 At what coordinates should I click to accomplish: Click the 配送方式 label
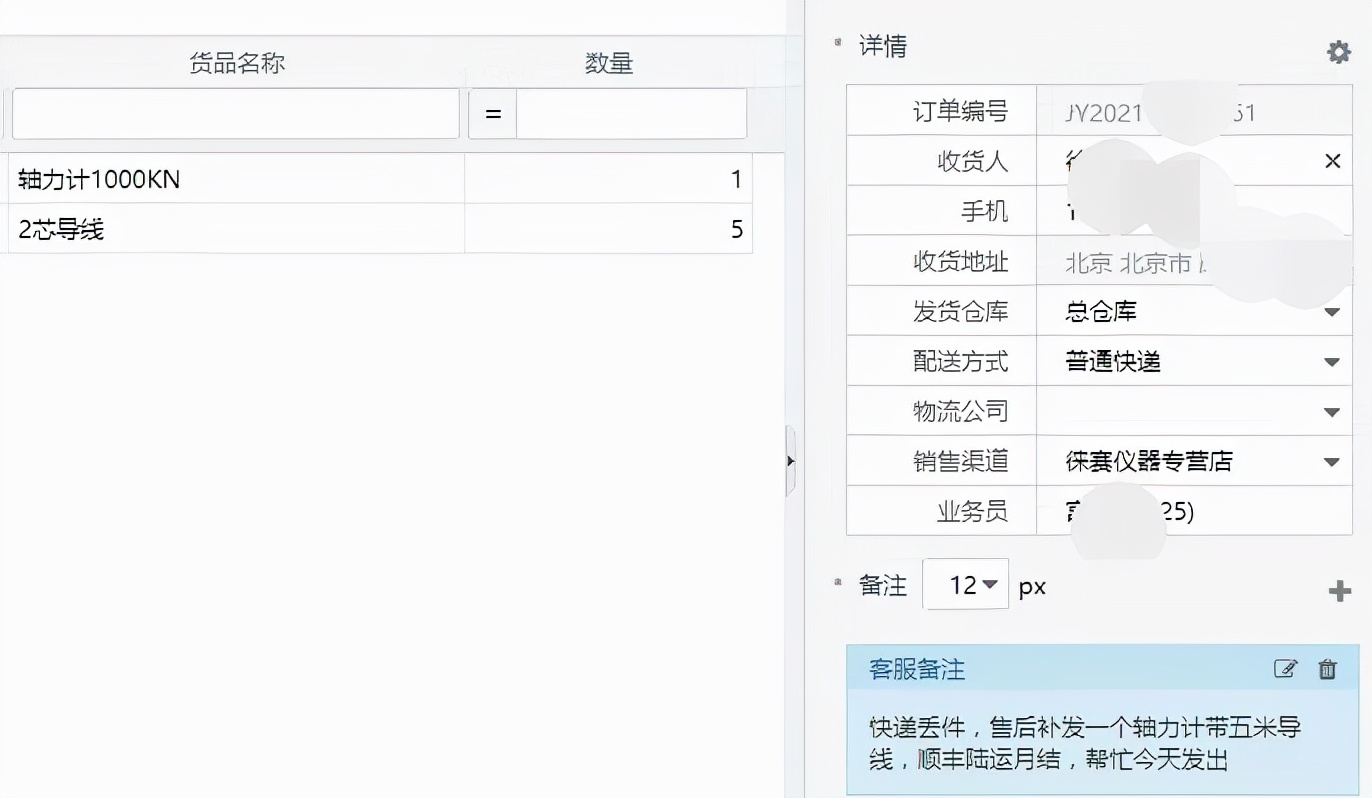pyautogui.click(x=960, y=361)
